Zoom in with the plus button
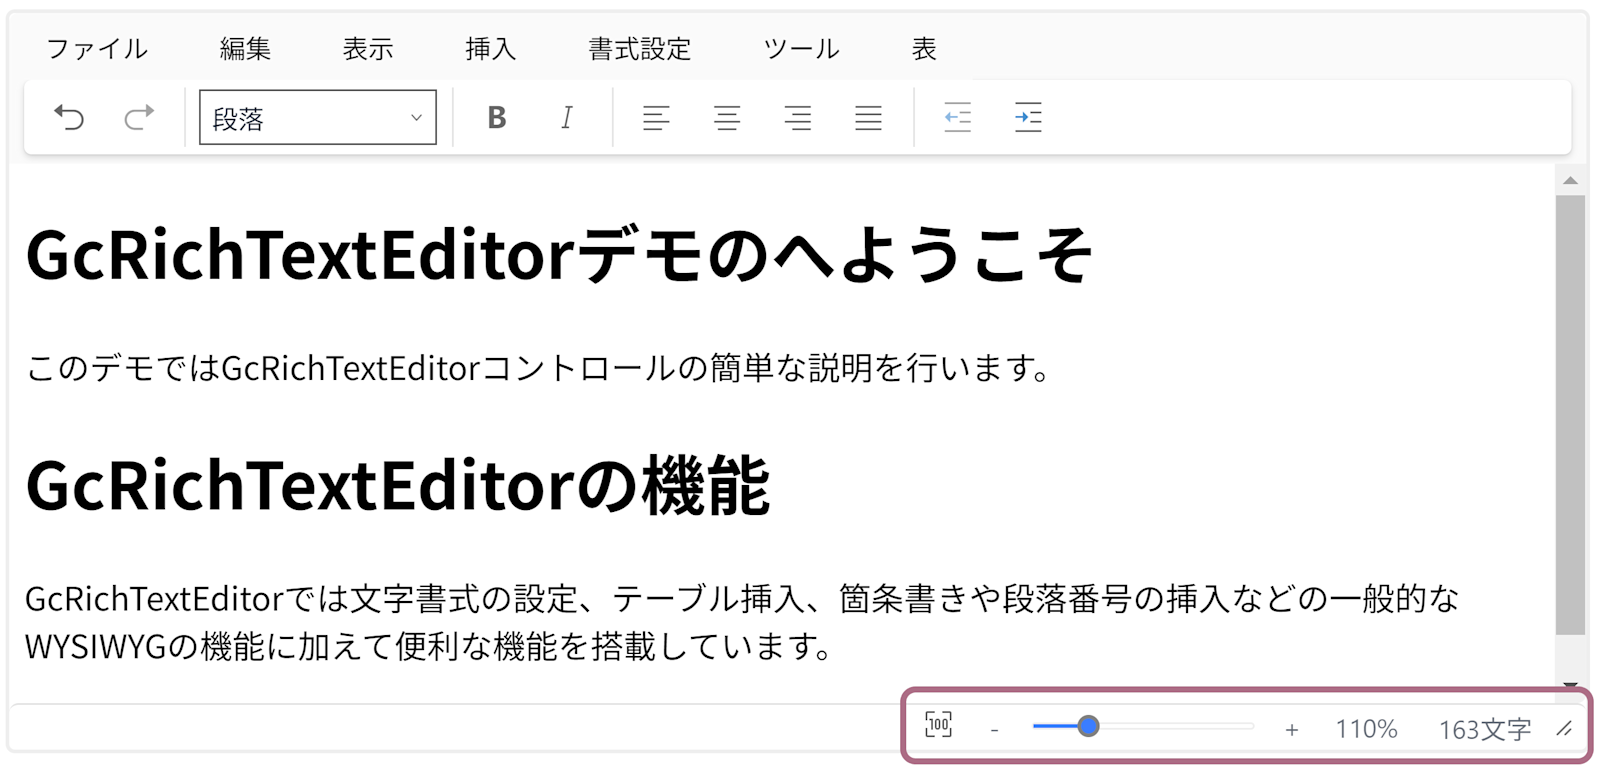Viewport: 1600px width, 775px height. (1292, 730)
